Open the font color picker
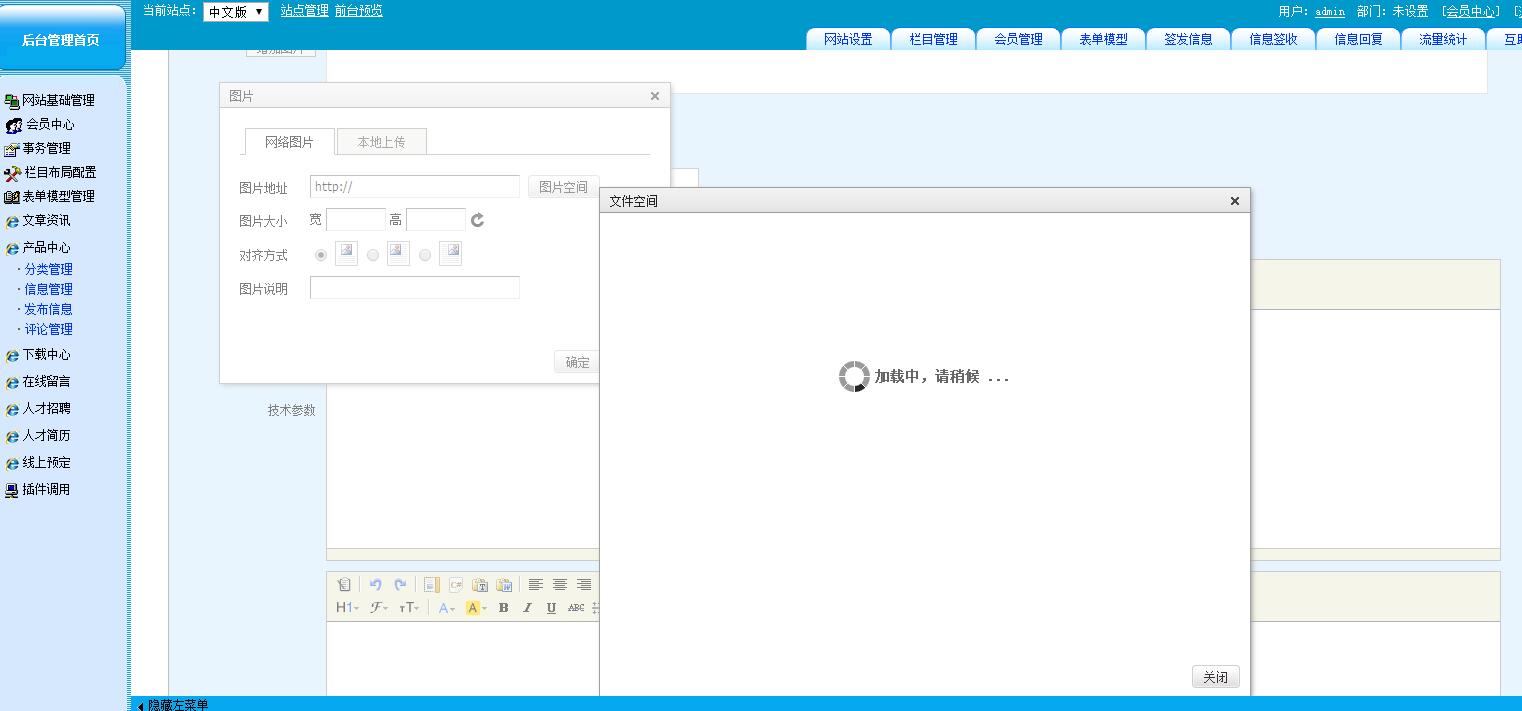This screenshot has height=711, width=1522. click(x=446, y=608)
